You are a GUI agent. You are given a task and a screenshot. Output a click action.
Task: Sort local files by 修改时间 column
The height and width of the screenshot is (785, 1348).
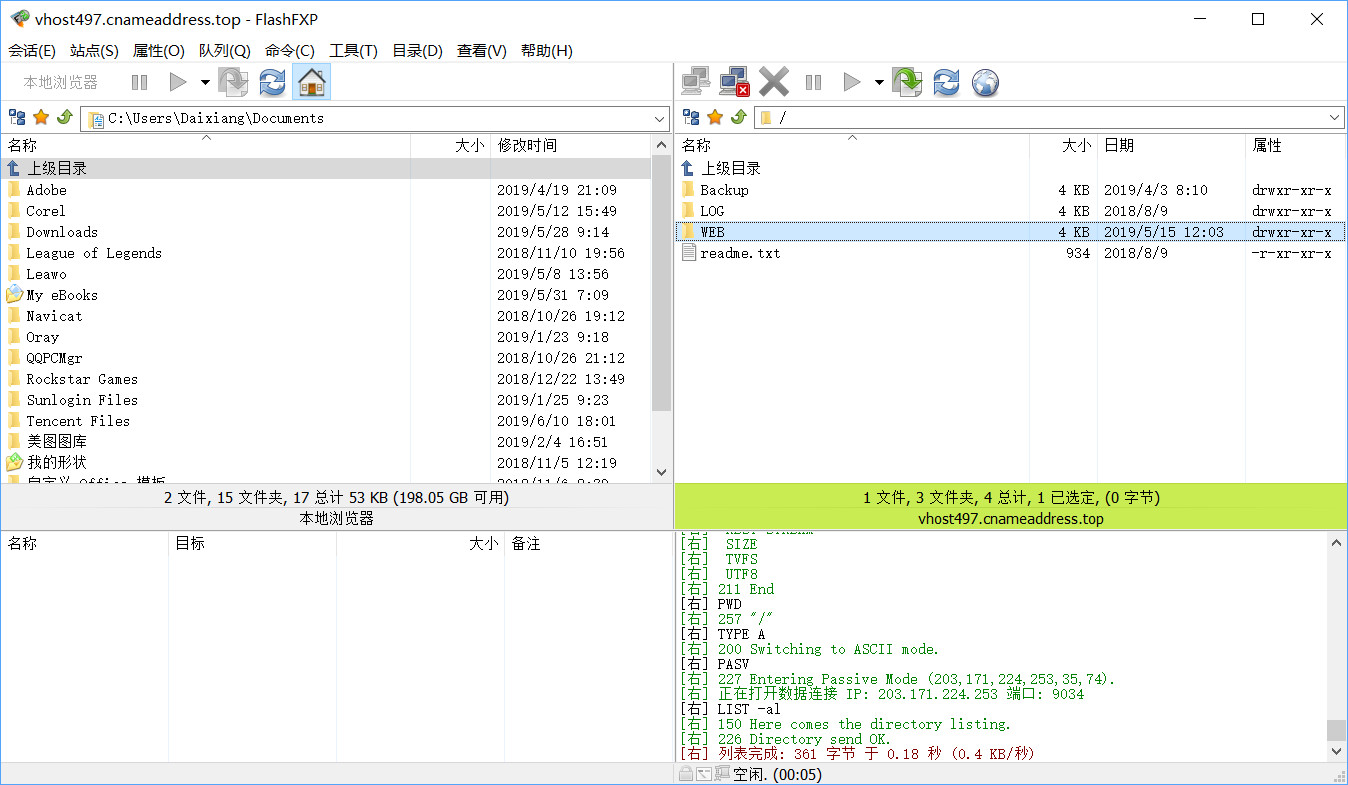[x=528, y=146]
